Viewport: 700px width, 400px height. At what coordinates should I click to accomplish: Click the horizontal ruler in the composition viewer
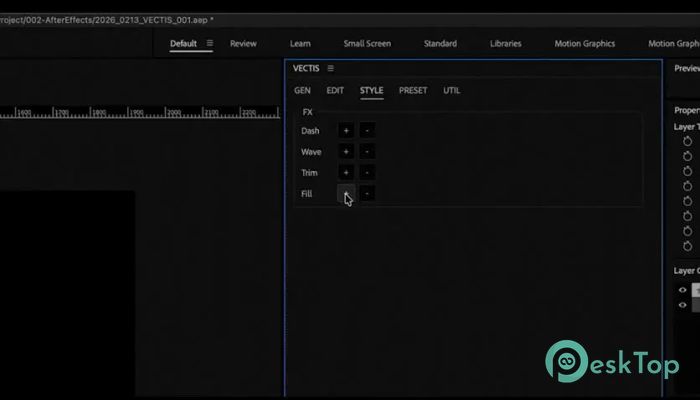(140, 112)
